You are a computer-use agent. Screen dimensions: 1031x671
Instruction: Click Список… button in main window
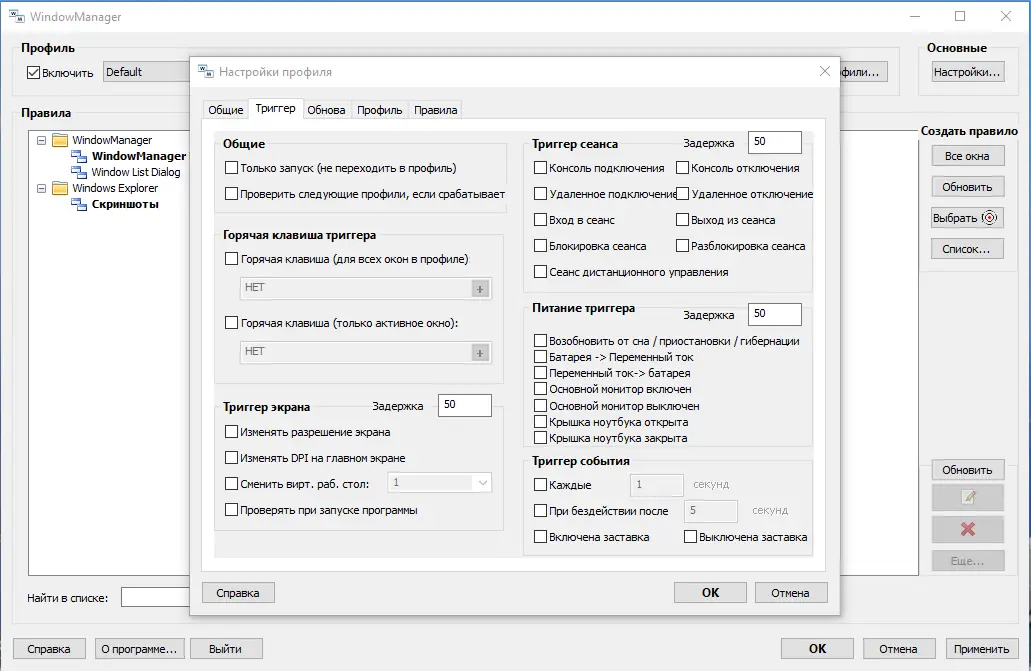click(x=967, y=249)
